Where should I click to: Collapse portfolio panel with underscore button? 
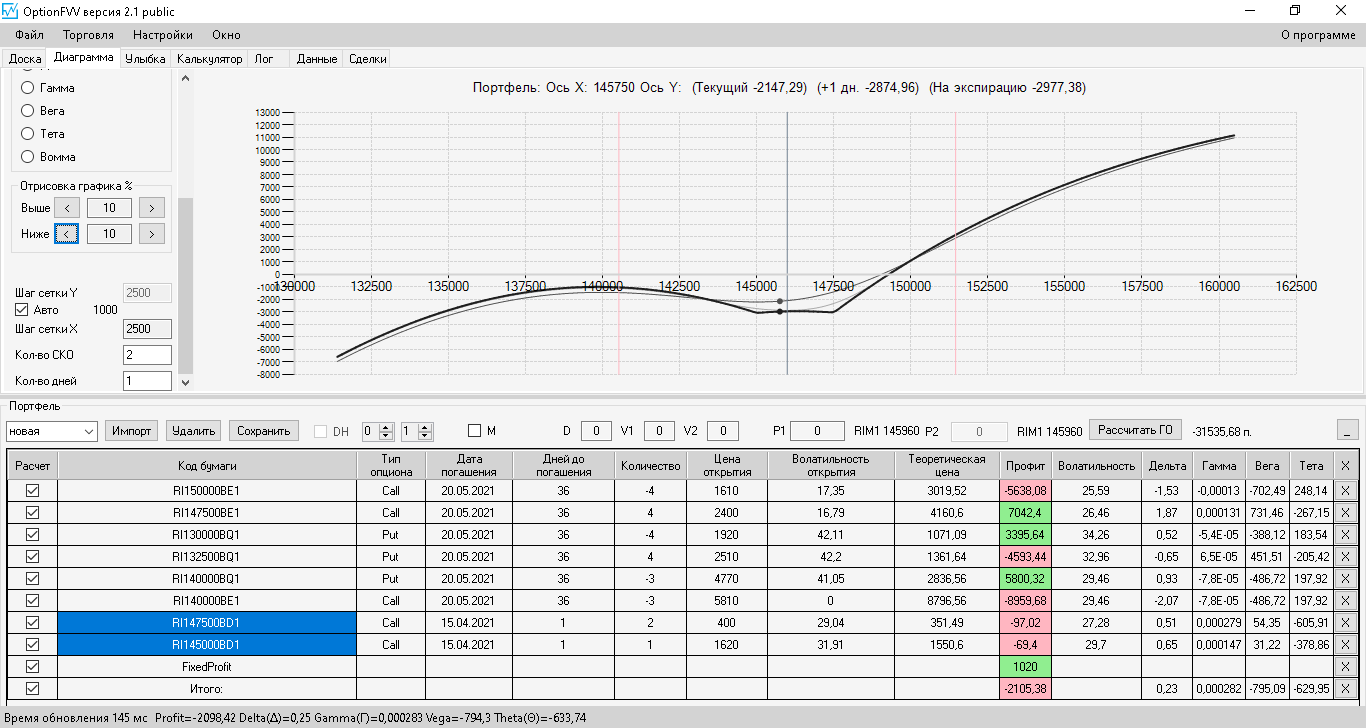1348,430
